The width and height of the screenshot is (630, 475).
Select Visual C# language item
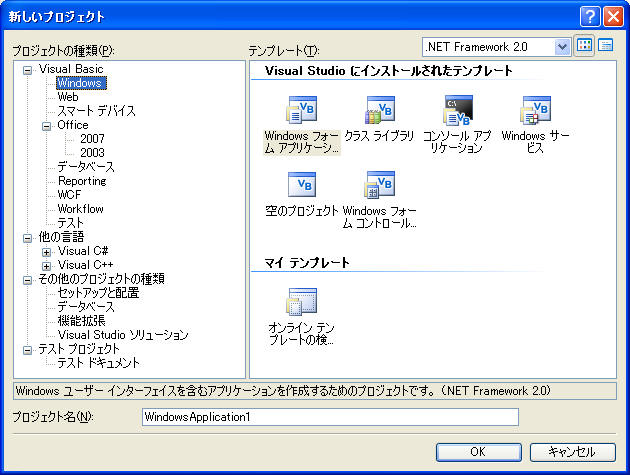click(x=83, y=251)
